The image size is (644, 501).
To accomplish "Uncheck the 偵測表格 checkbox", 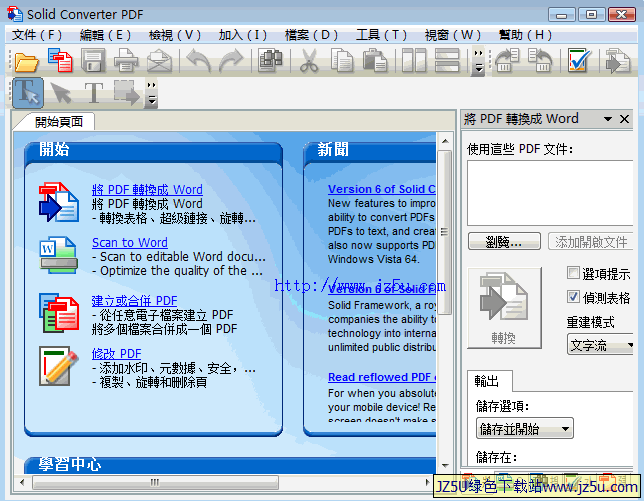I will [x=573, y=296].
